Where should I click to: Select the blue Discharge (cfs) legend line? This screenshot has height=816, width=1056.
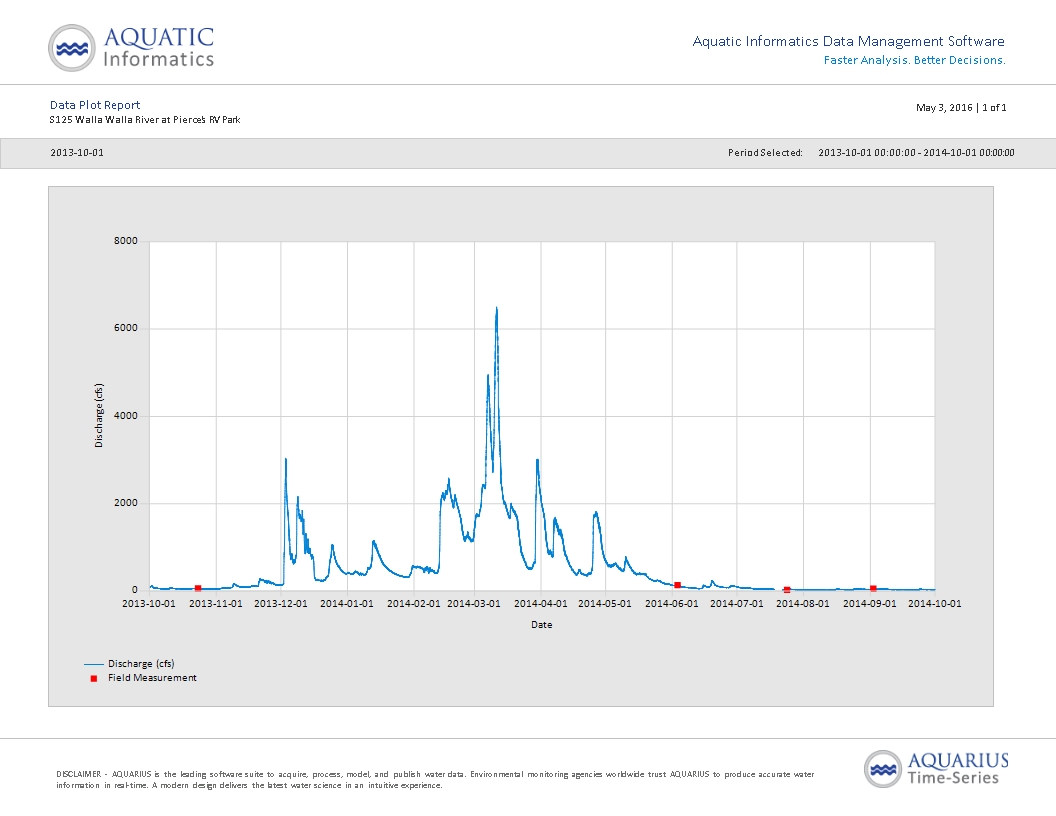click(94, 664)
